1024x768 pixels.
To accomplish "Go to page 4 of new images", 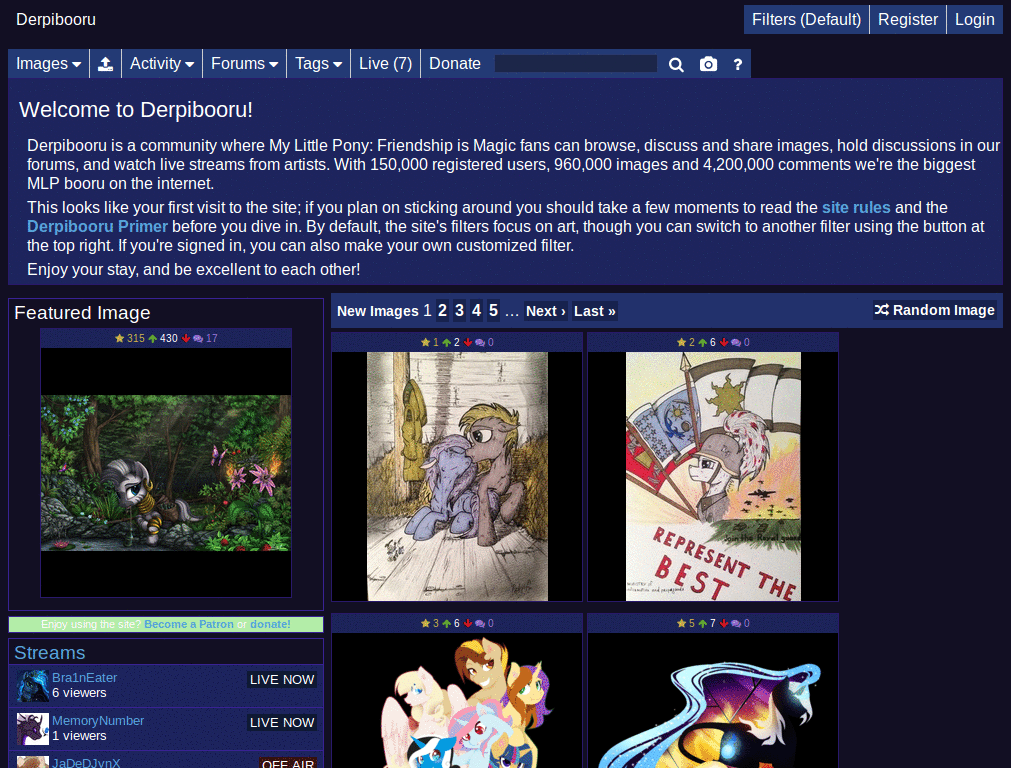I will click(x=476, y=310).
